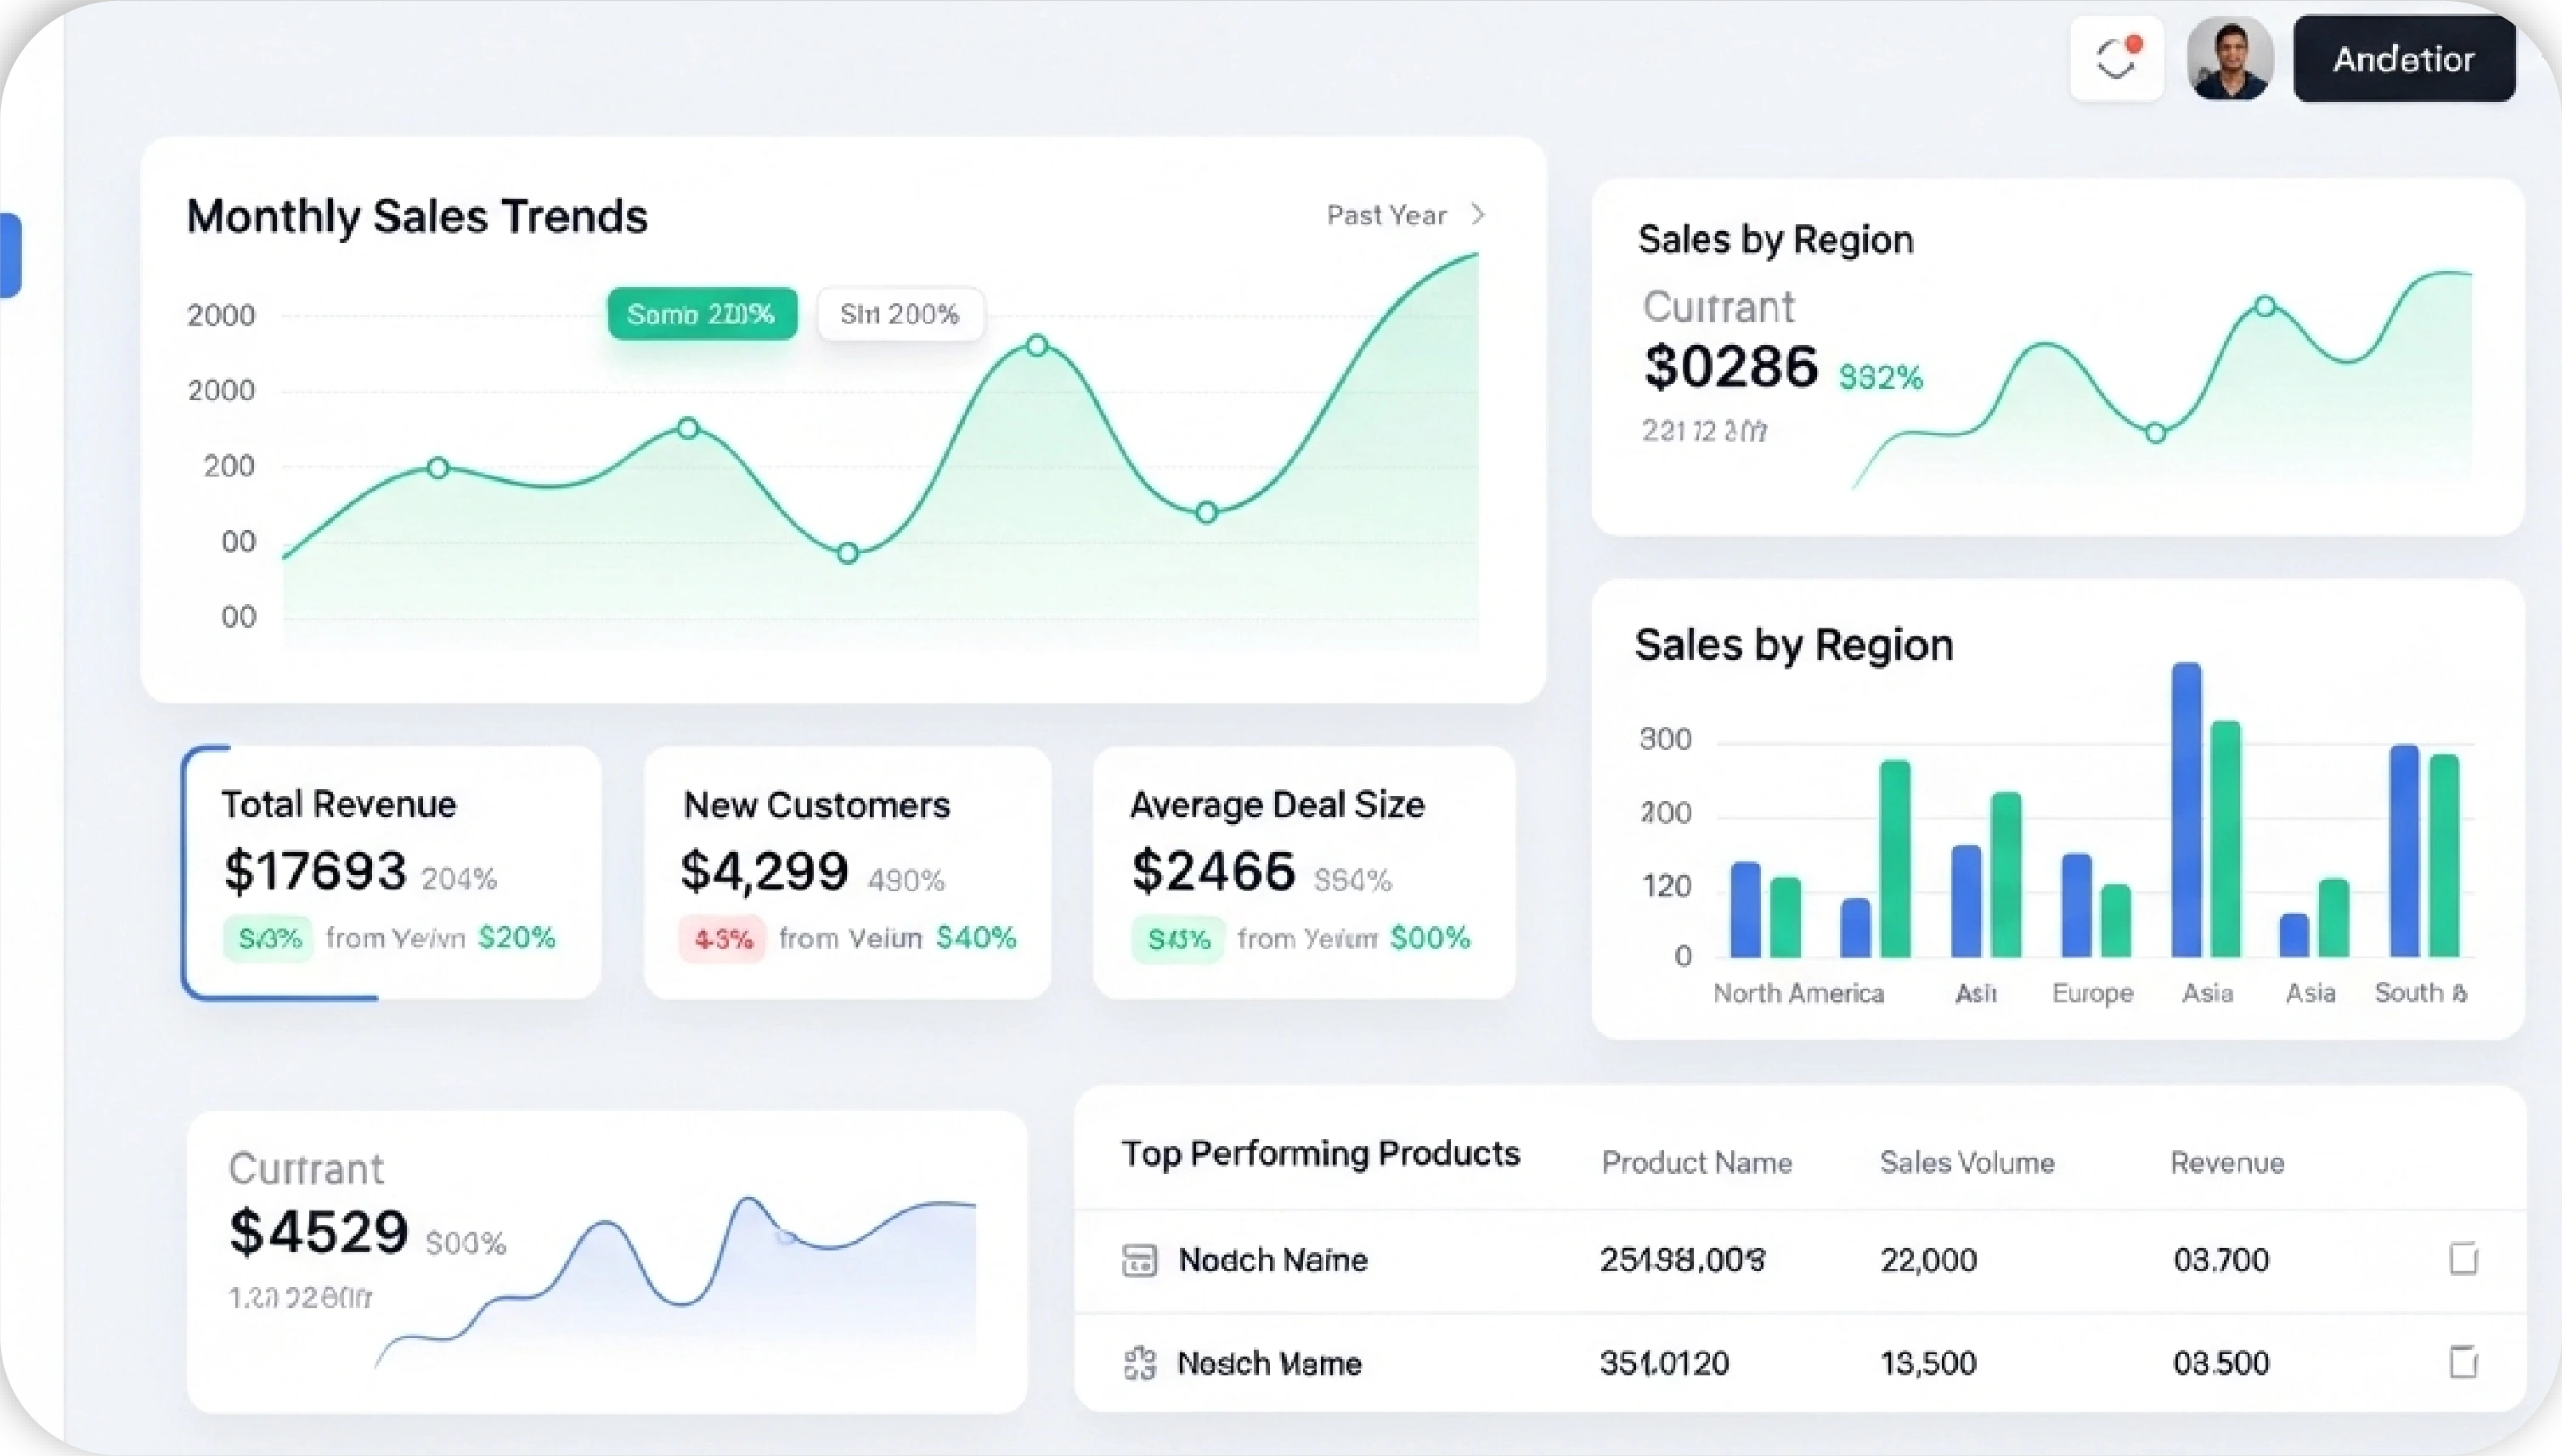Click the Top Performing Products heading
The image size is (2562, 1456).
(1320, 1154)
